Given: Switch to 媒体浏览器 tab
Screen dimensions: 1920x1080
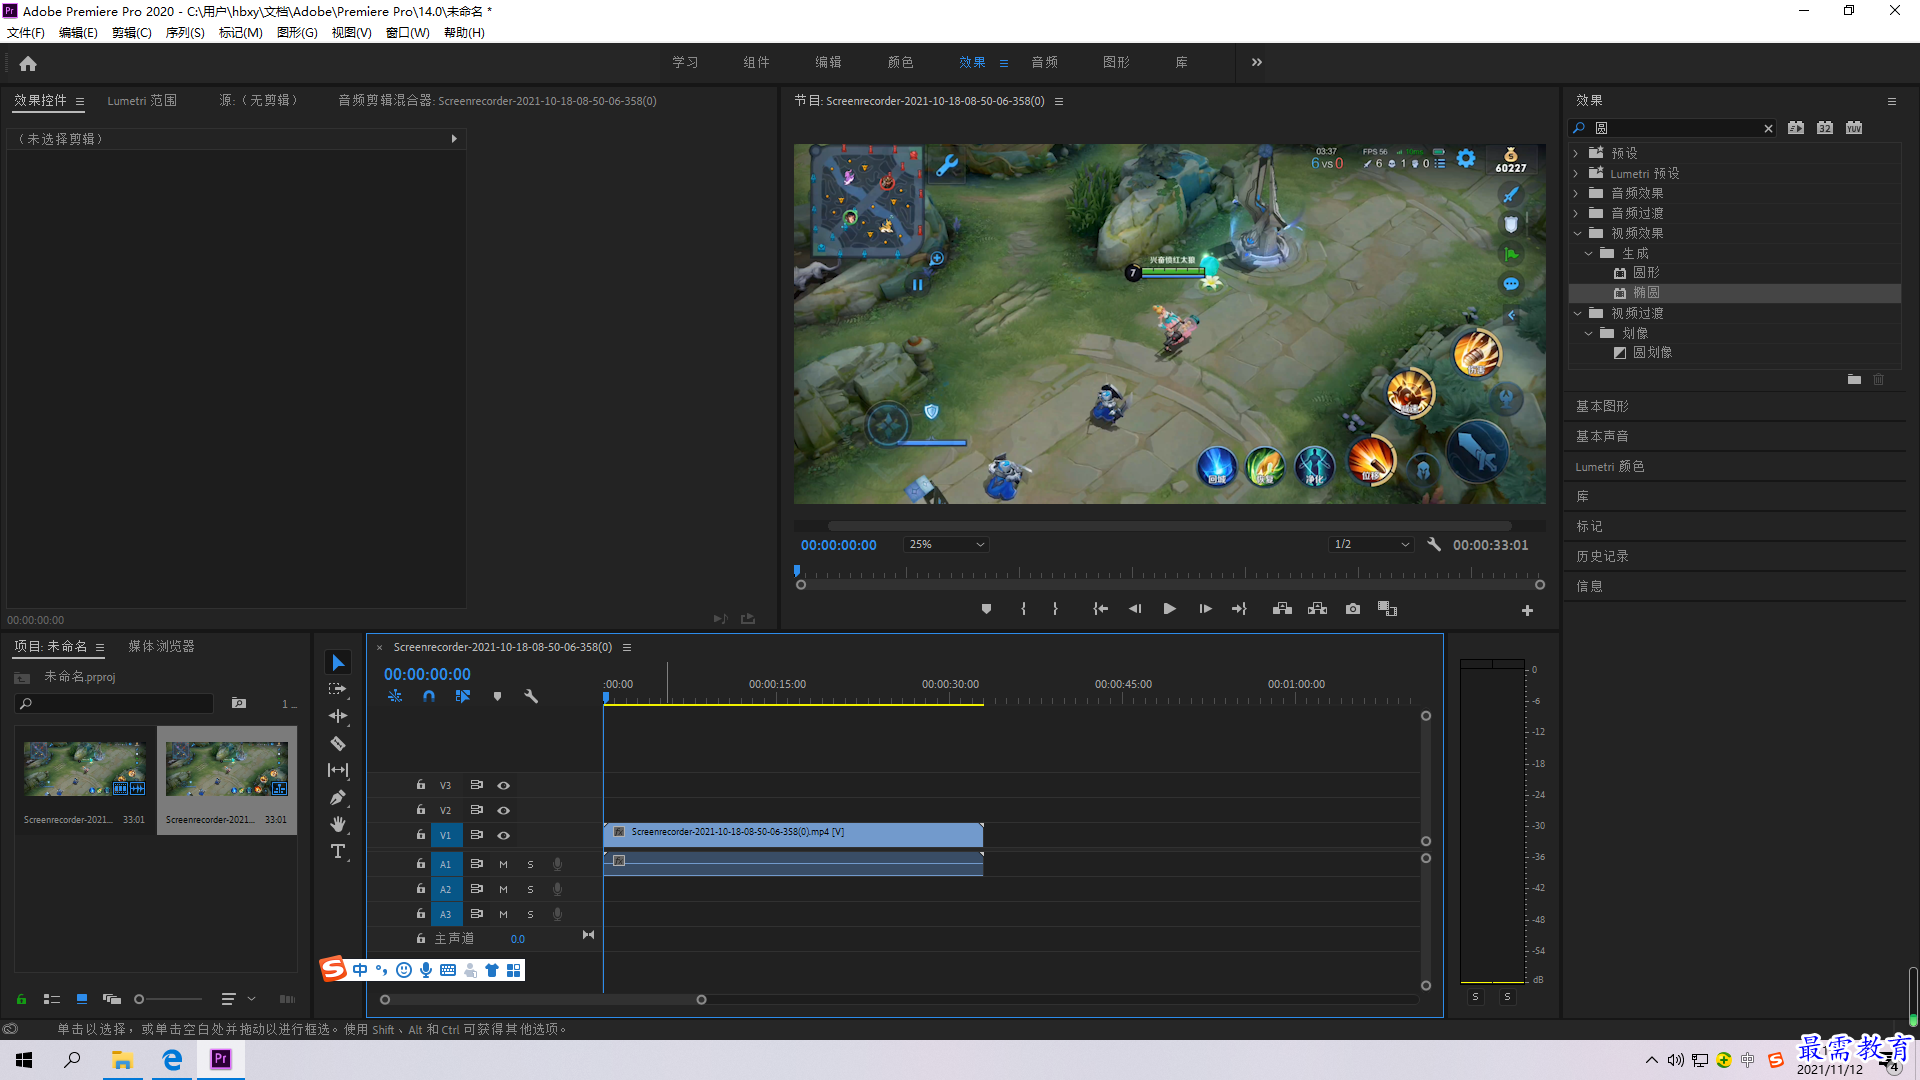Looking at the screenshot, I should coord(161,647).
